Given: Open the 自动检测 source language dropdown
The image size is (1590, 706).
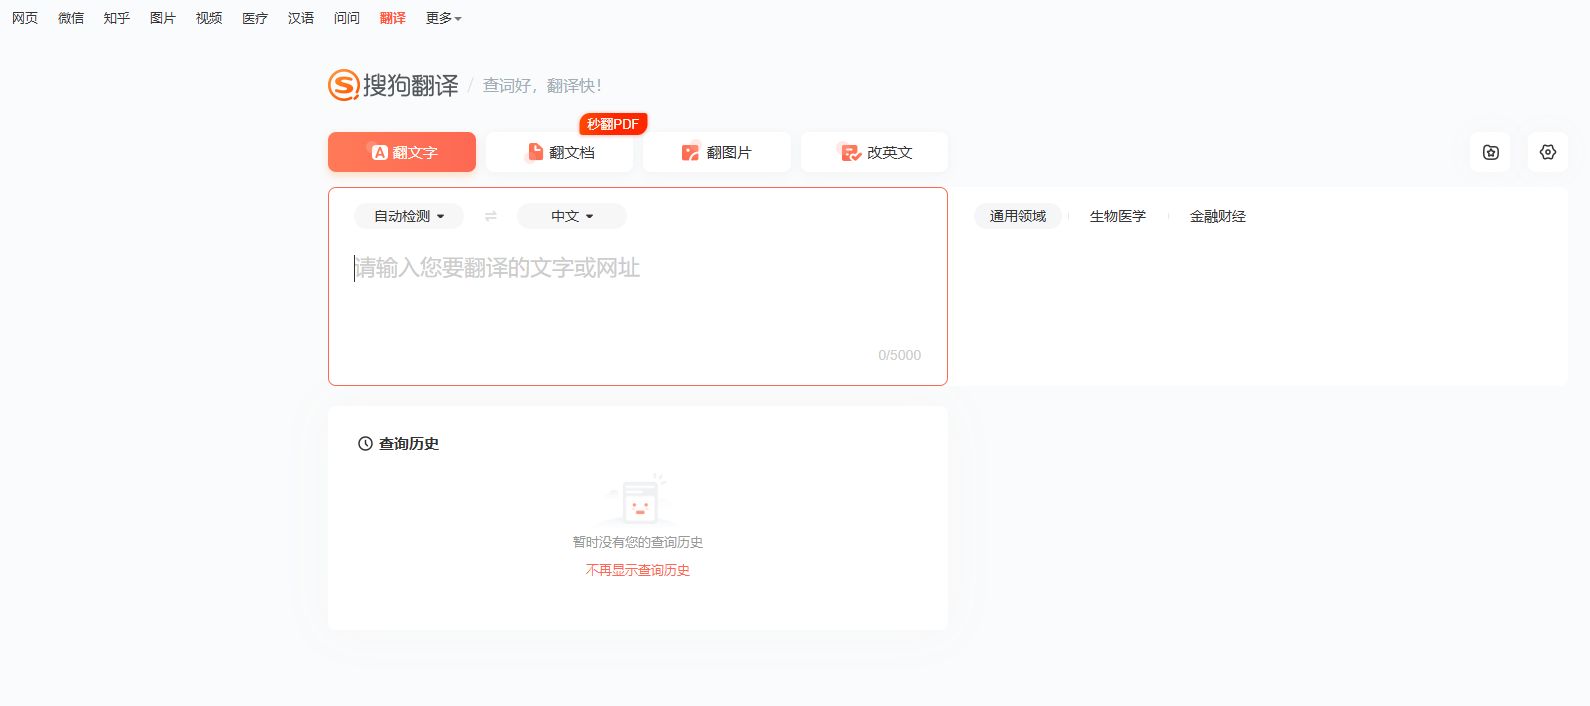Looking at the screenshot, I should [x=409, y=216].
